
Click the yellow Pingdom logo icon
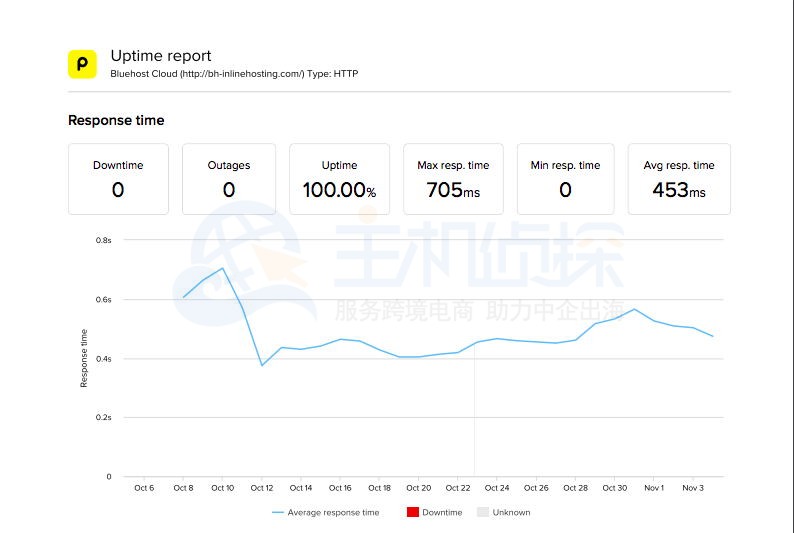tap(82, 63)
